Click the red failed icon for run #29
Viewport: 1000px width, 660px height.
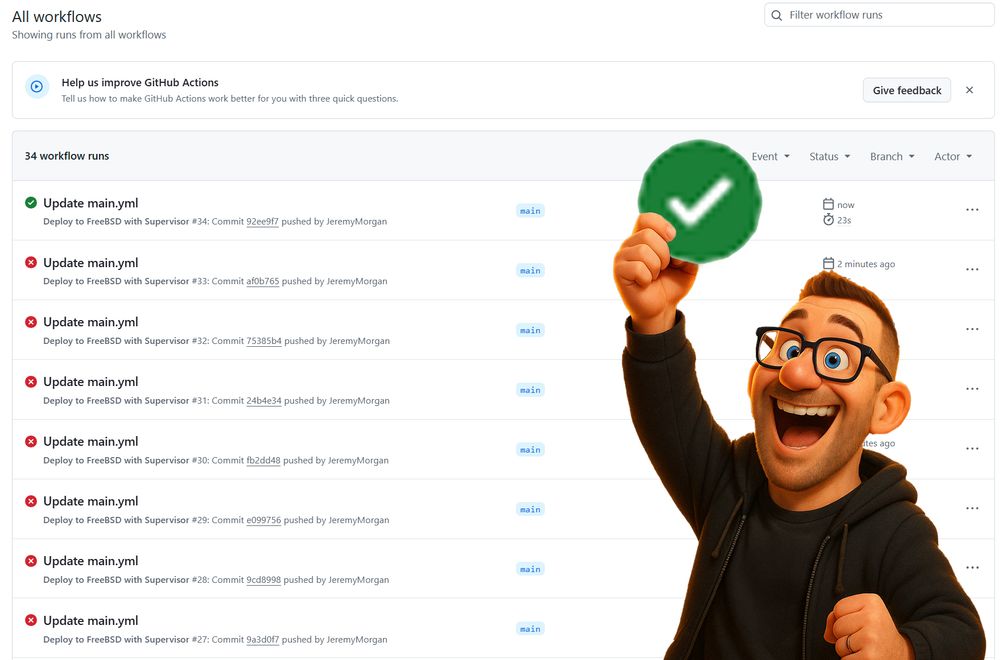(31, 501)
